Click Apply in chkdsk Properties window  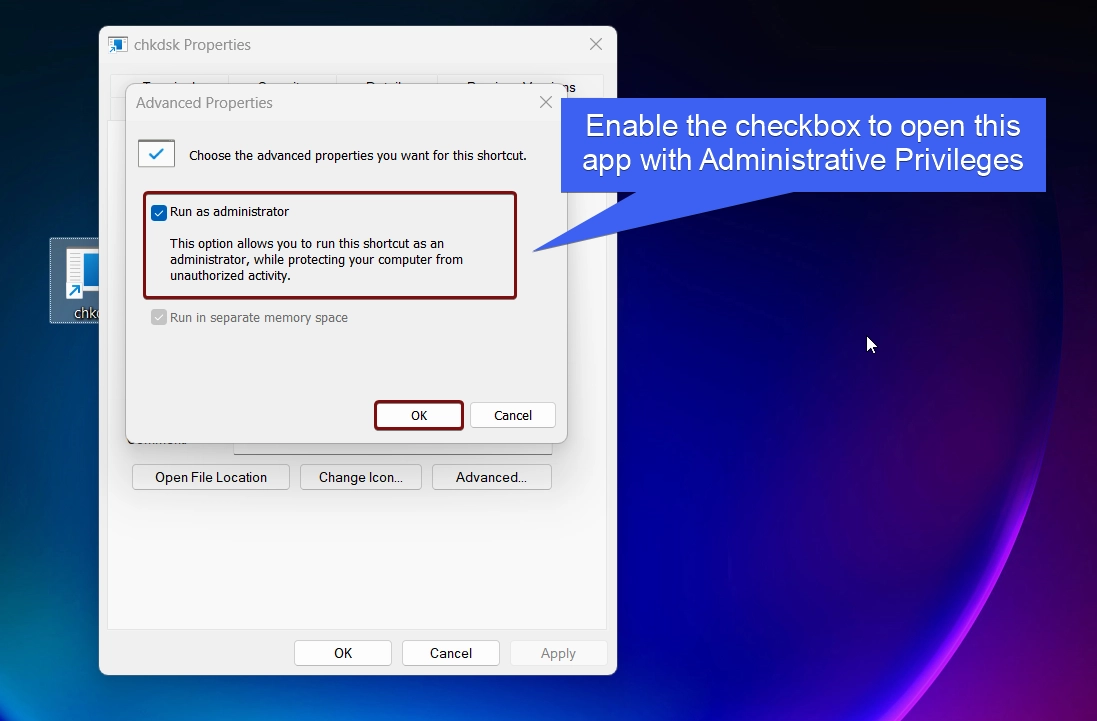558,653
